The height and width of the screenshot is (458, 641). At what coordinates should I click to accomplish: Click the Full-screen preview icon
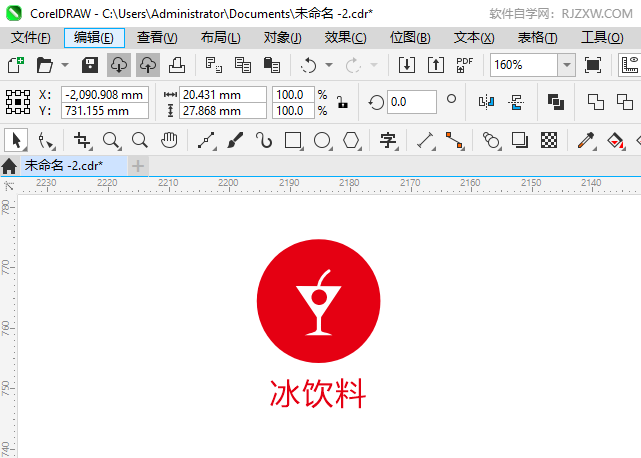click(593, 65)
